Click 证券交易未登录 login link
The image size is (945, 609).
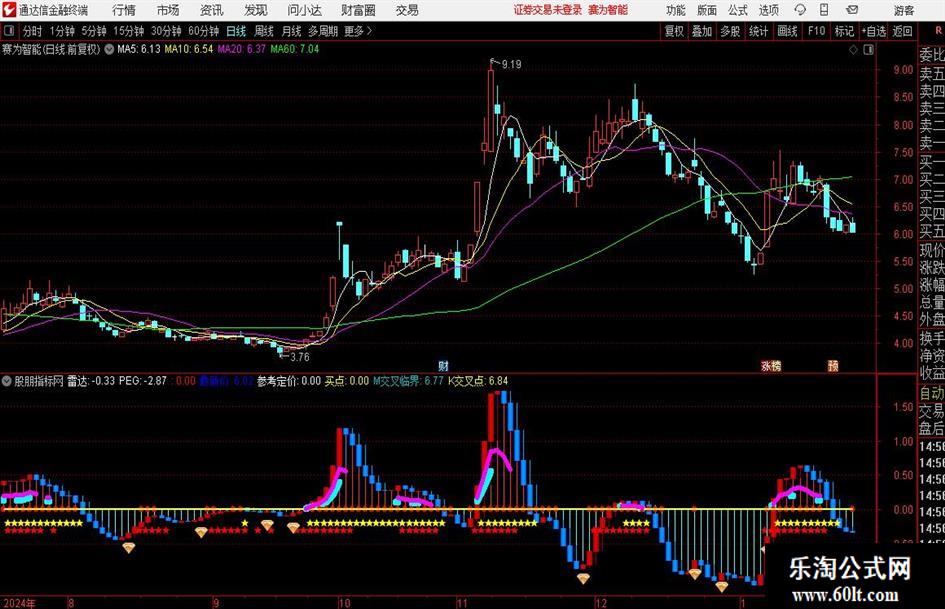(x=548, y=10)
